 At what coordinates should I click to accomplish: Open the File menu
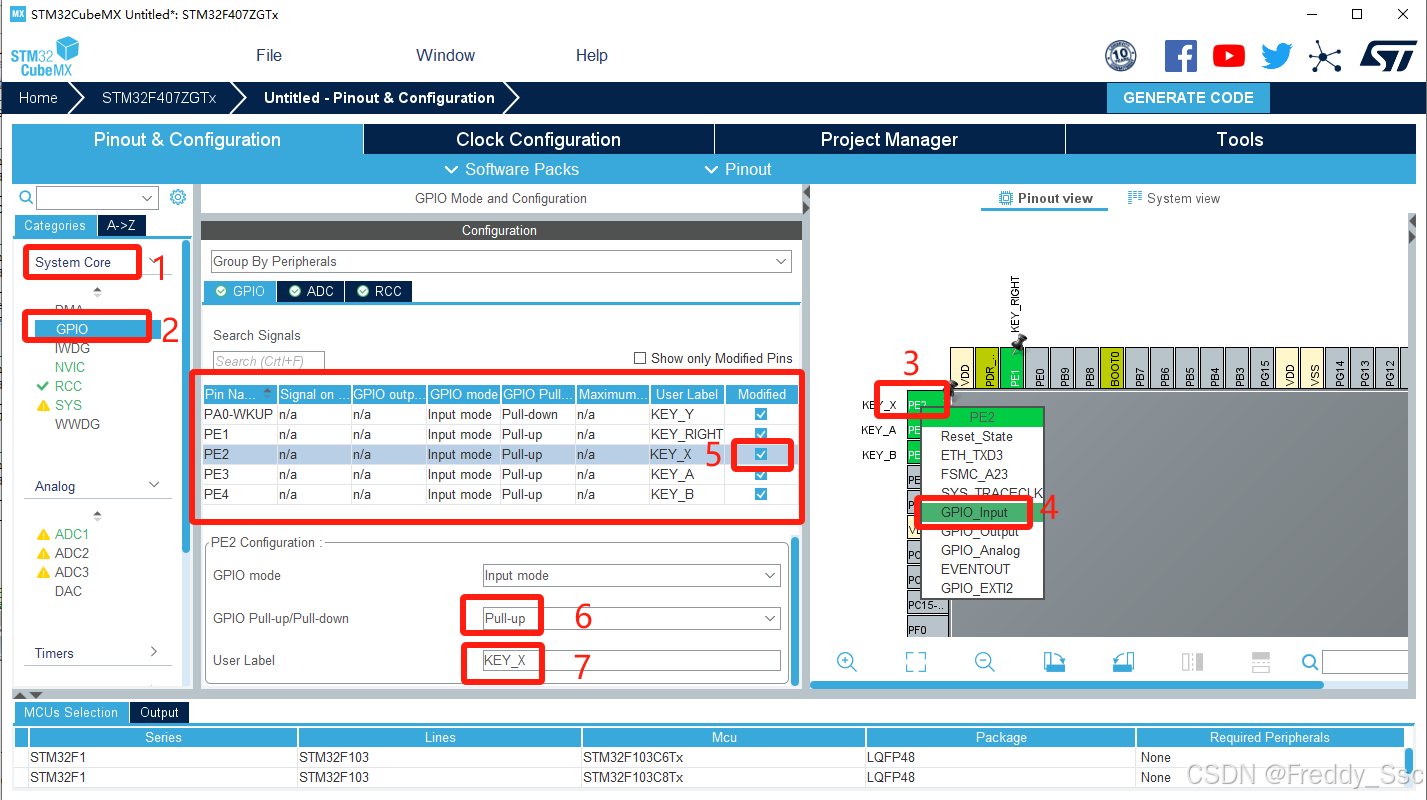(x=269, y=55)
